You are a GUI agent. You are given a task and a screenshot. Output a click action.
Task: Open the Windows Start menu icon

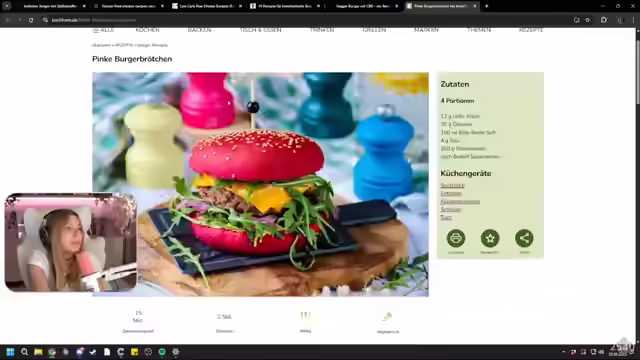click(11, 352)
